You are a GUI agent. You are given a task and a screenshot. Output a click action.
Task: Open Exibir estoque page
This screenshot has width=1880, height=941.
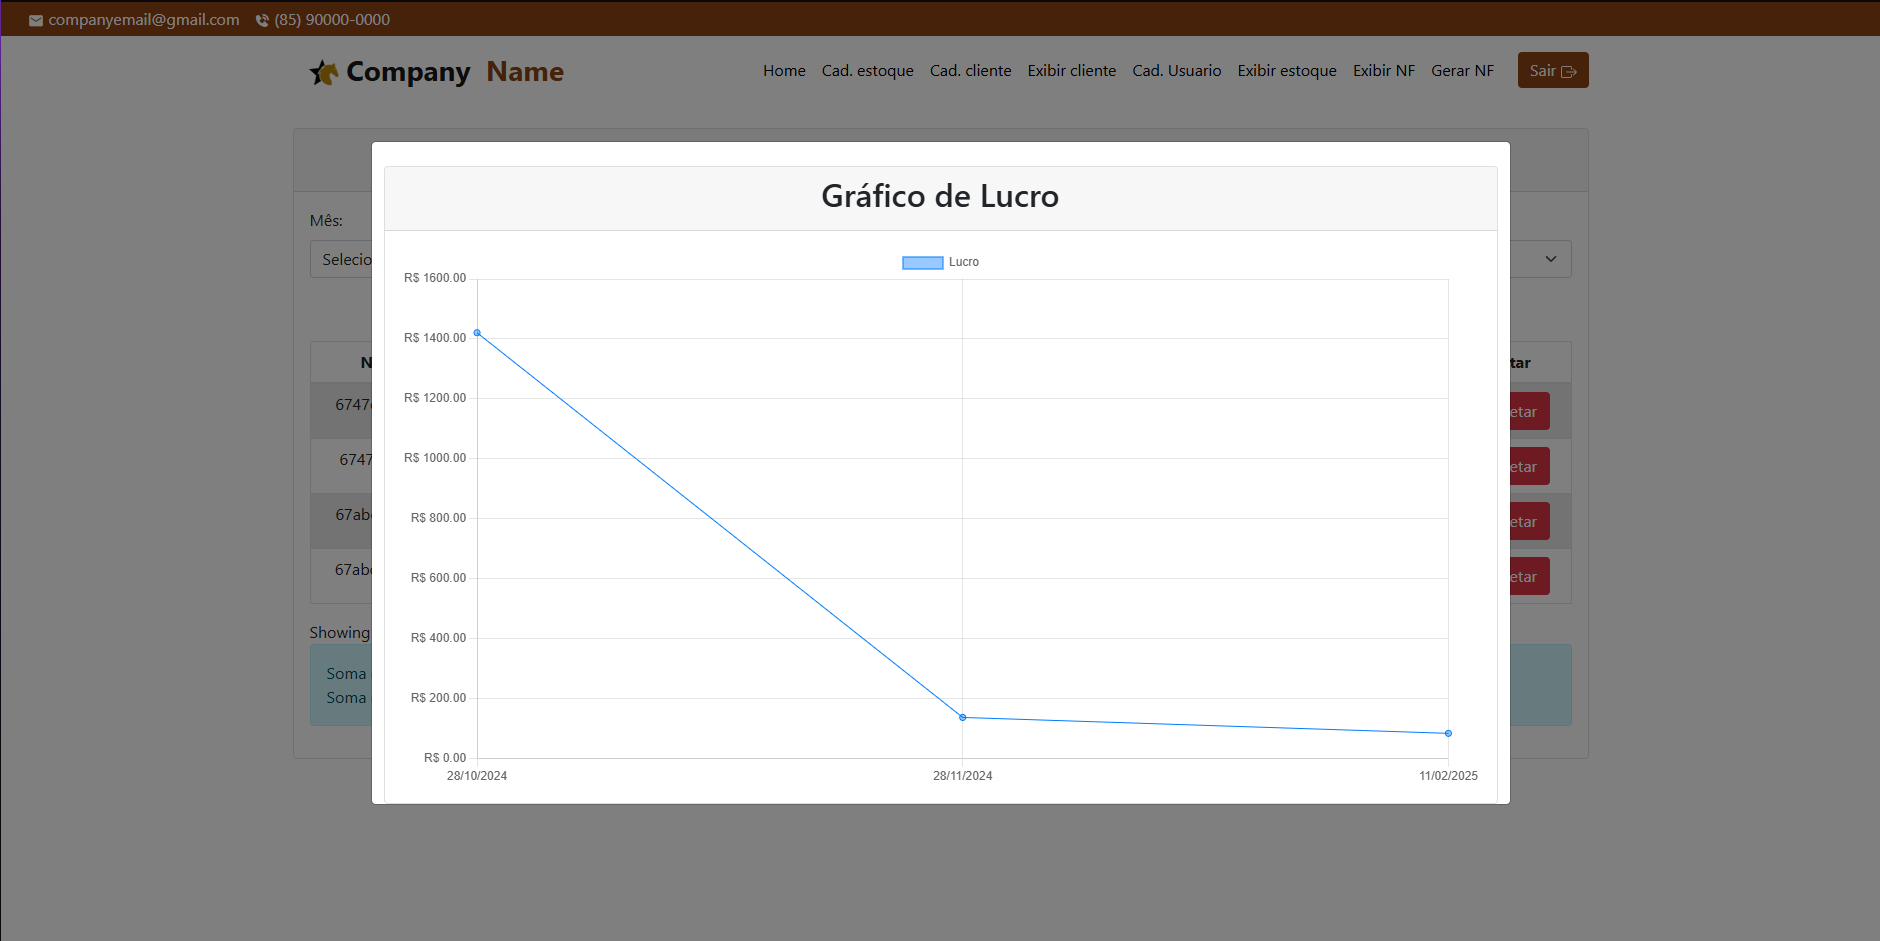[1287, 70]
